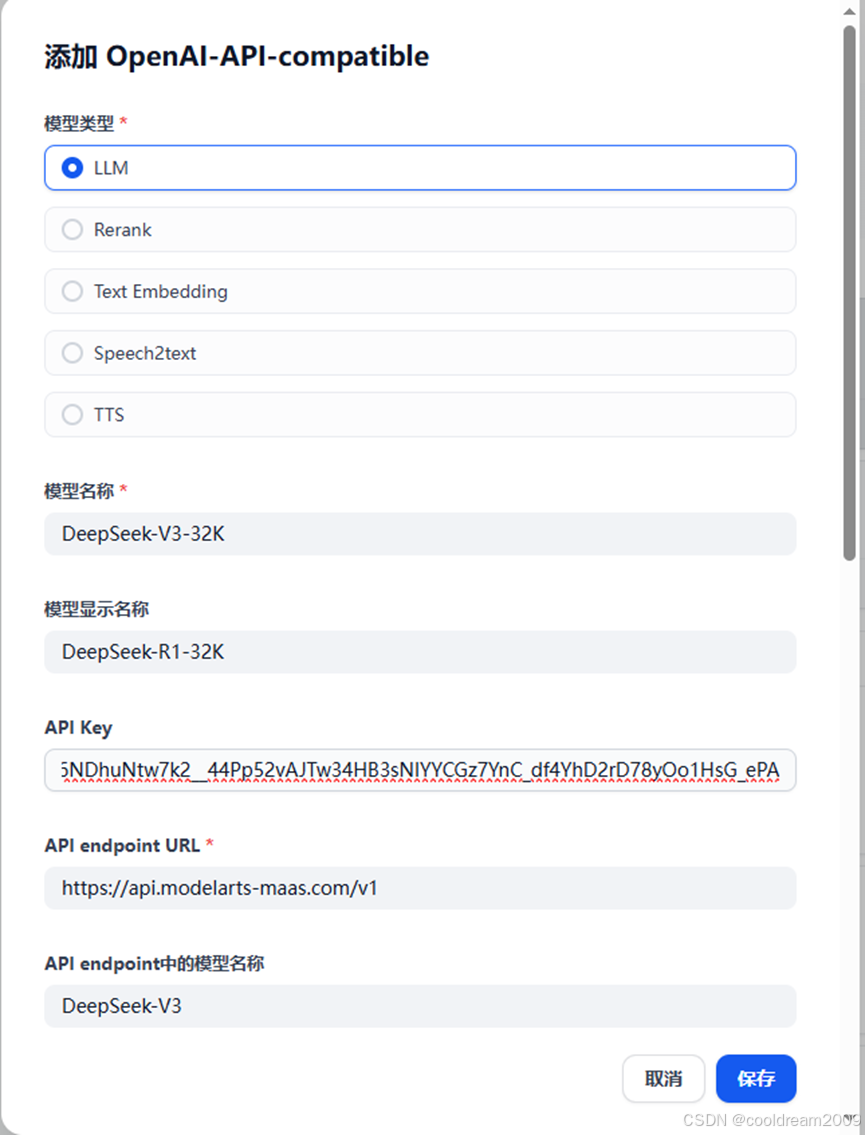Choose the Rerank model type option
Viewport: 865px width, 1135px height.
pyautogui.click(x=420, y=229)
